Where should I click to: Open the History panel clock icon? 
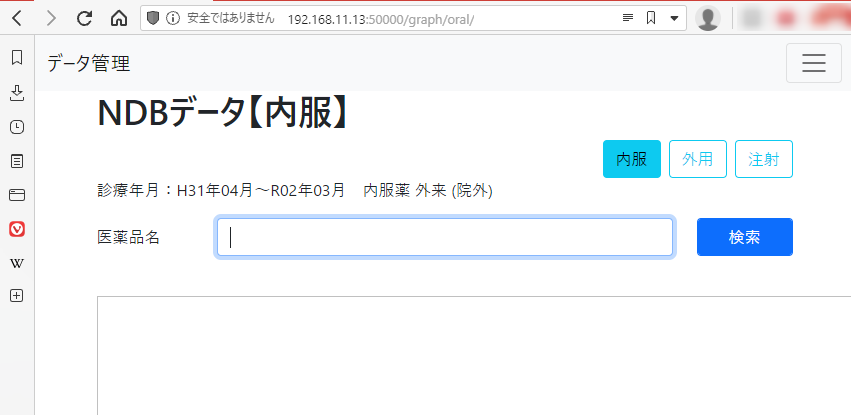tap(16, 127)
